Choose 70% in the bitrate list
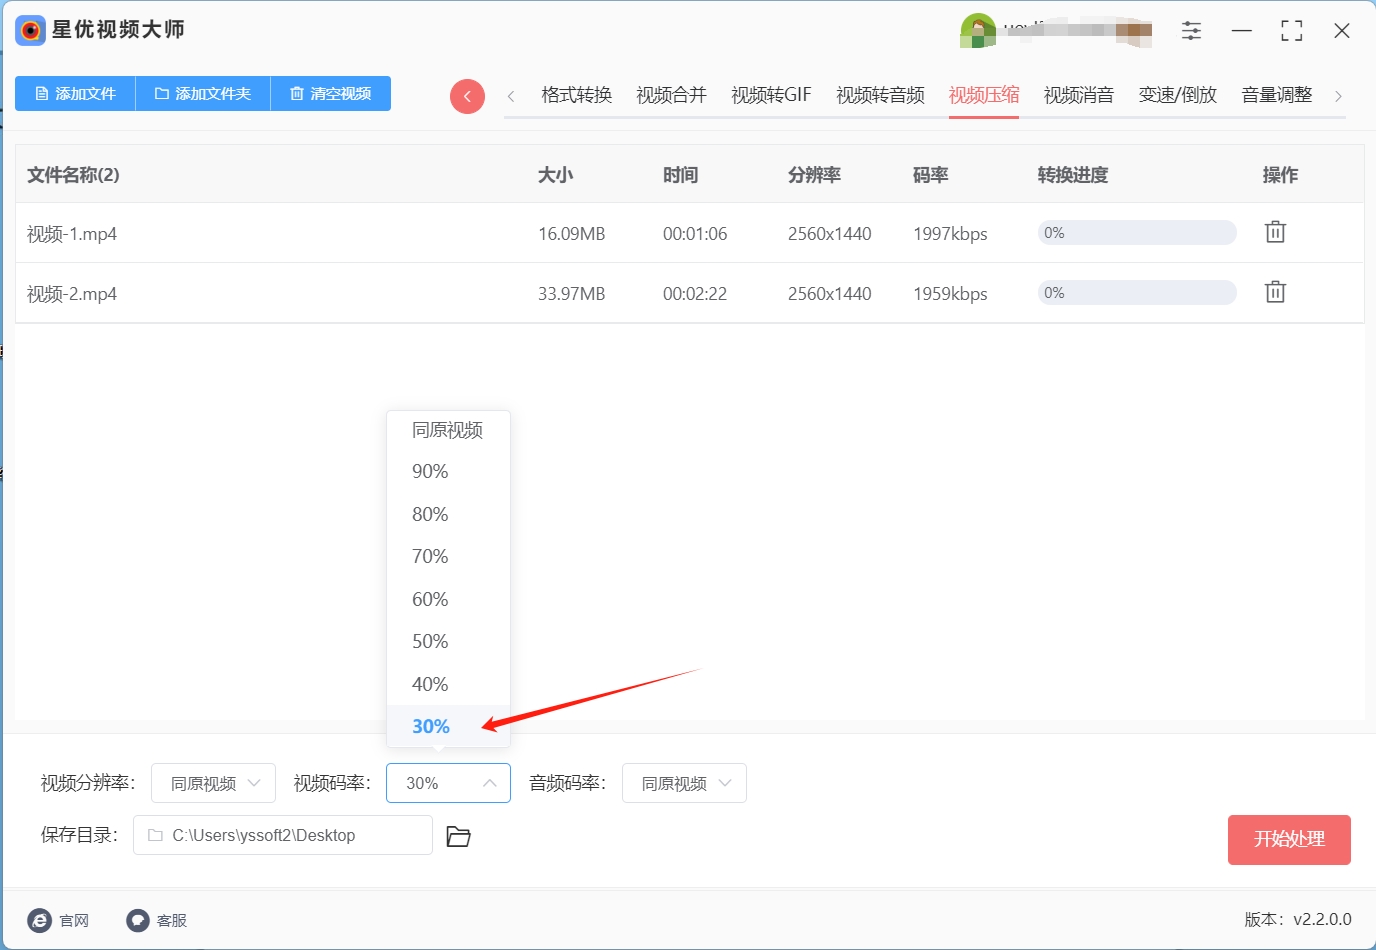This screenshot has height=950, width=1376. [448, 556]
